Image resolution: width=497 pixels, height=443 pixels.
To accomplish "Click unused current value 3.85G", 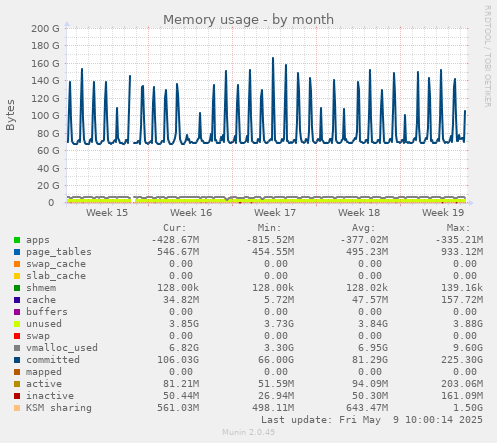I will tap(184, 324).
